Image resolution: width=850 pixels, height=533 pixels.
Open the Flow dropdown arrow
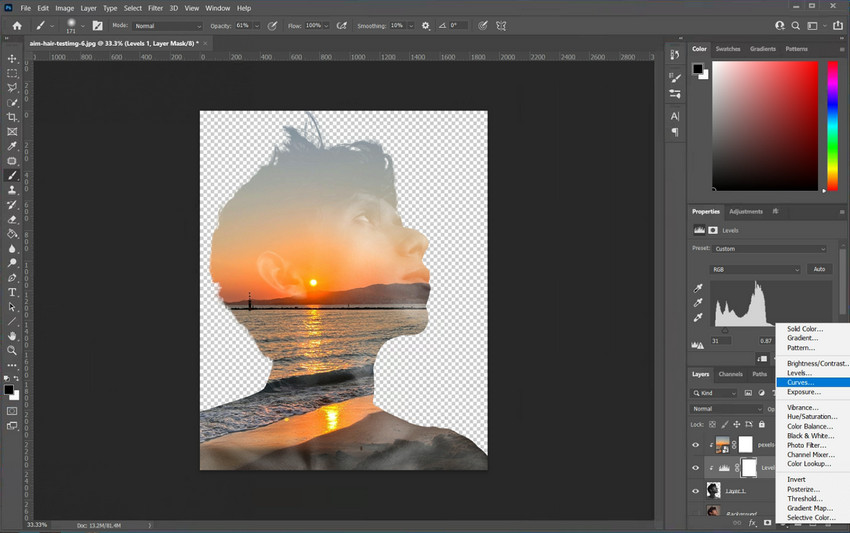tap(326, 26)
